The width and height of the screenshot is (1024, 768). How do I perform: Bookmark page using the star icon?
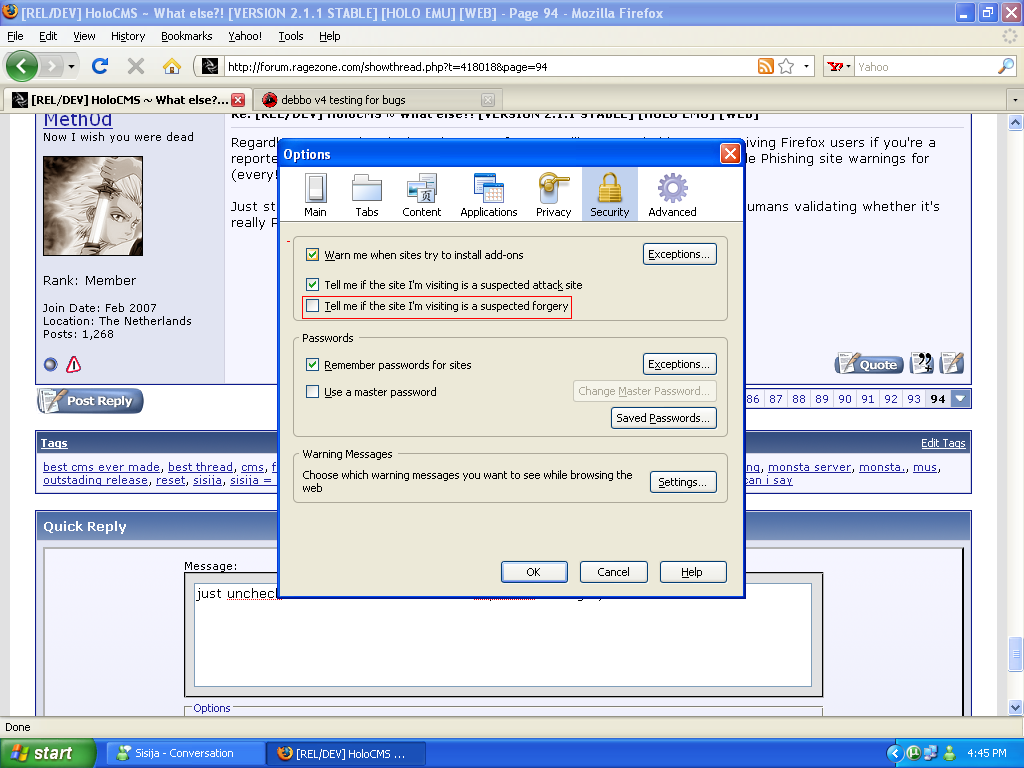786,67
